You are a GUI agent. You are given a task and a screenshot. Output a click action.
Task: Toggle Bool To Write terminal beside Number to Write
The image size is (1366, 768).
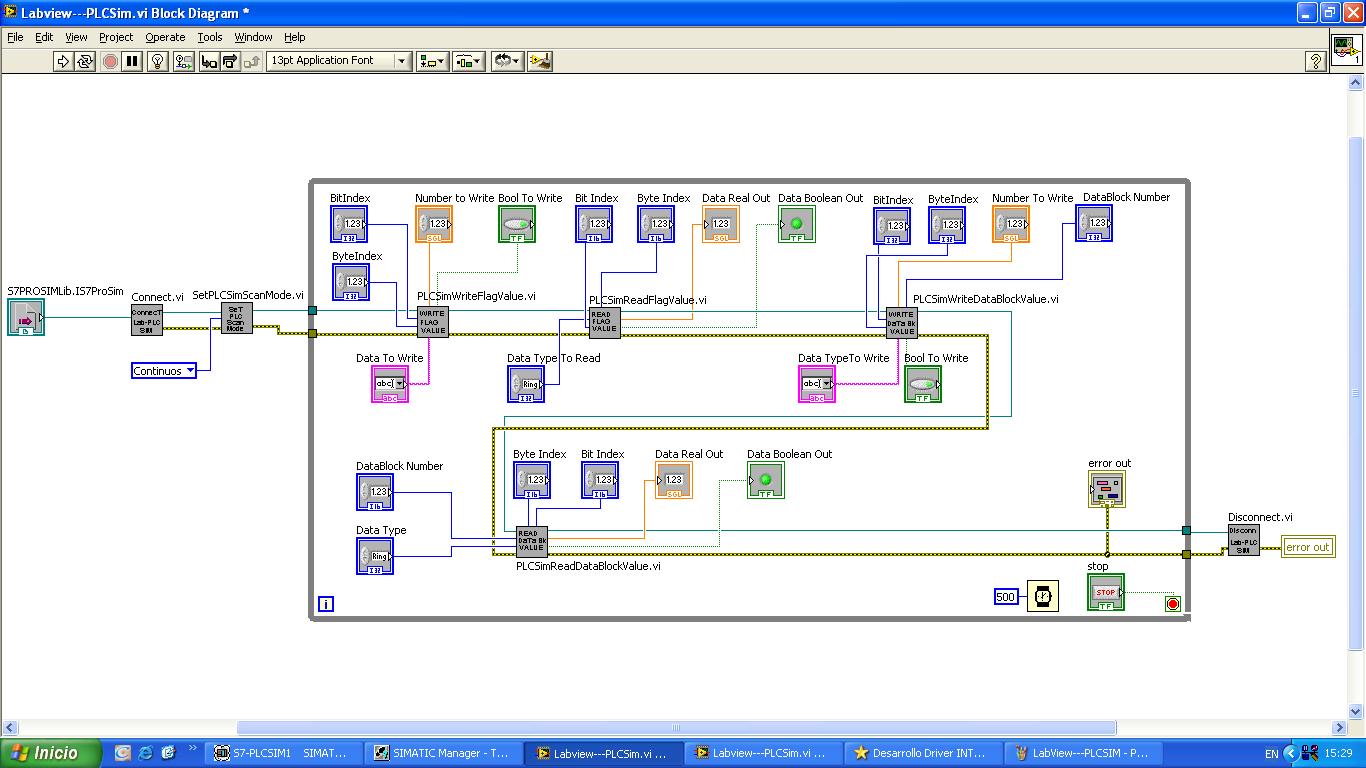(x=517, y=224)
